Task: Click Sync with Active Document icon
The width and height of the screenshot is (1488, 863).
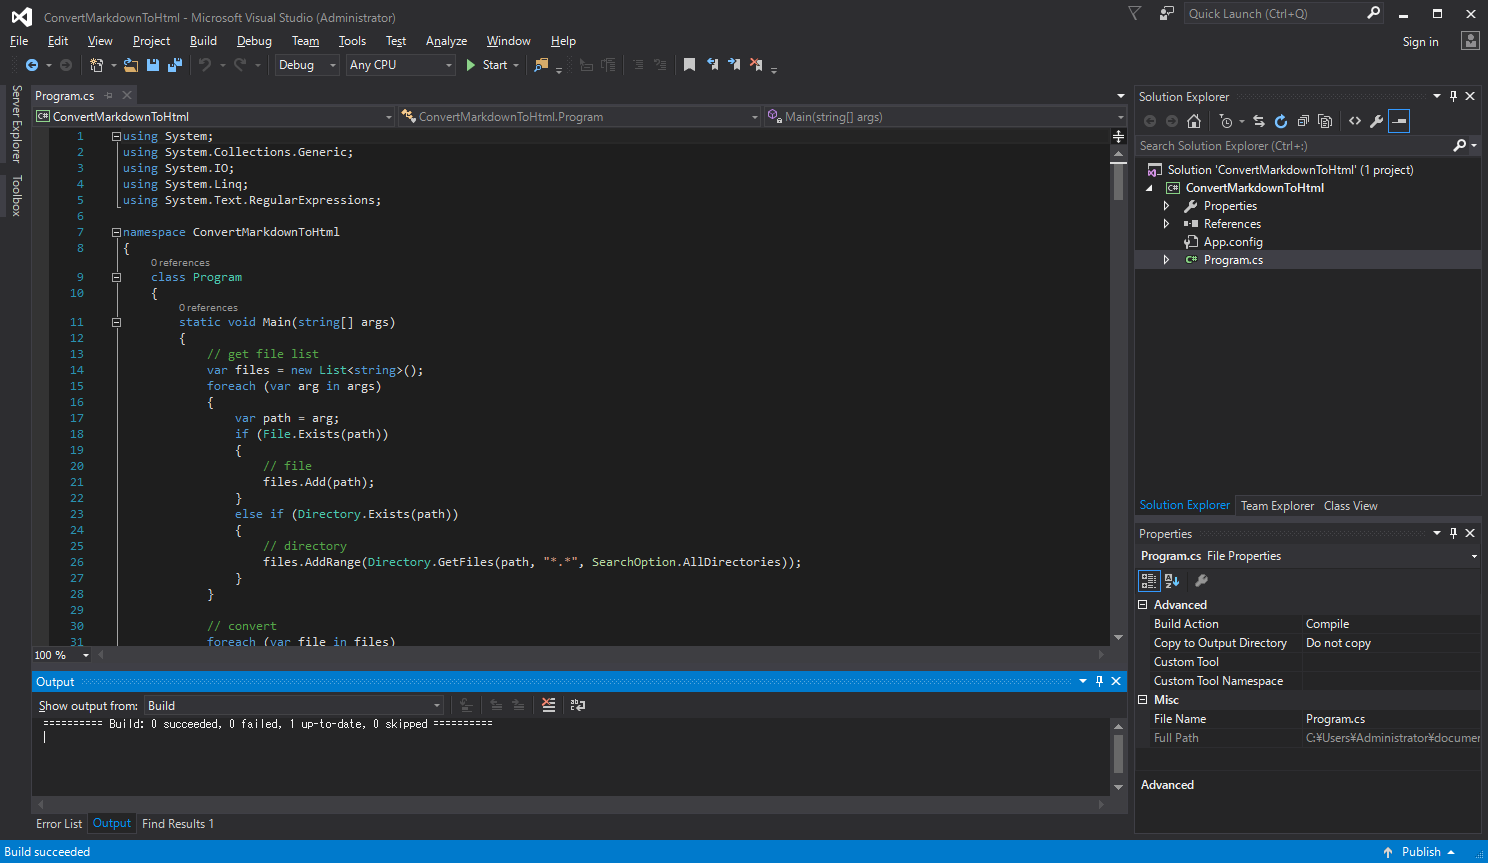Action: point(1259,121)
